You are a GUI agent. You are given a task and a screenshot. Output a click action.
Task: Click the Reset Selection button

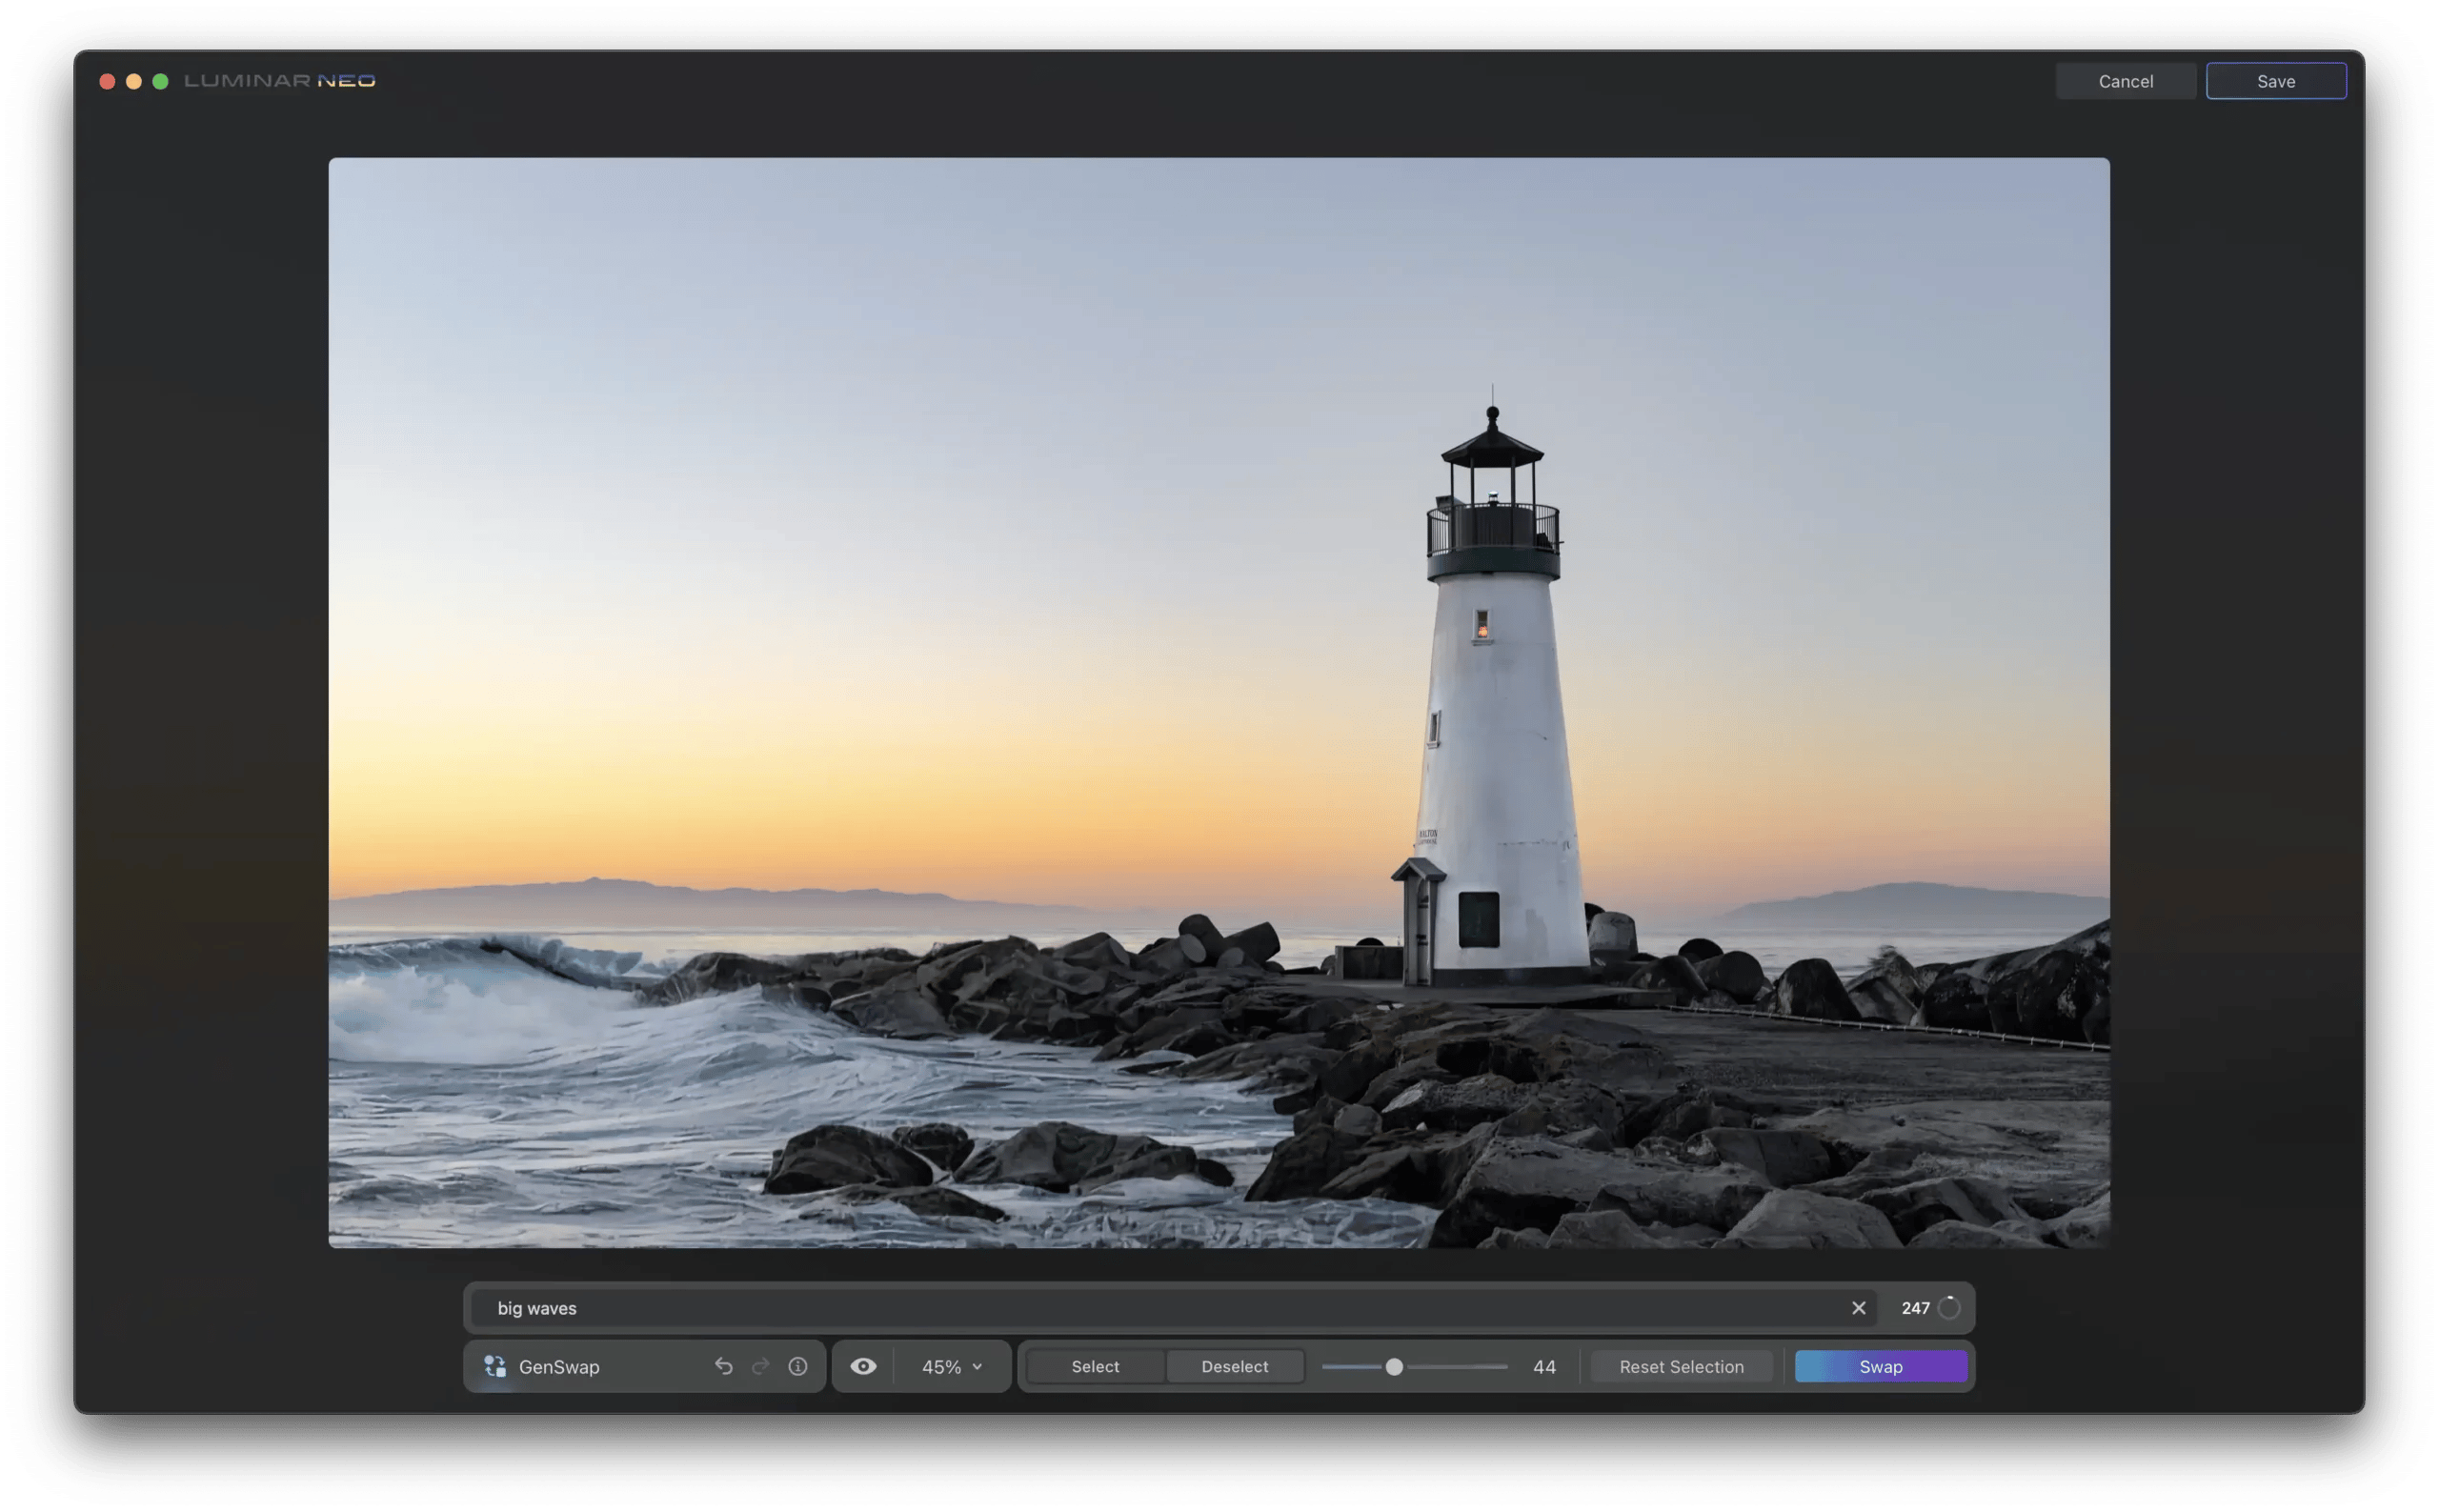pos(1681,1366)
